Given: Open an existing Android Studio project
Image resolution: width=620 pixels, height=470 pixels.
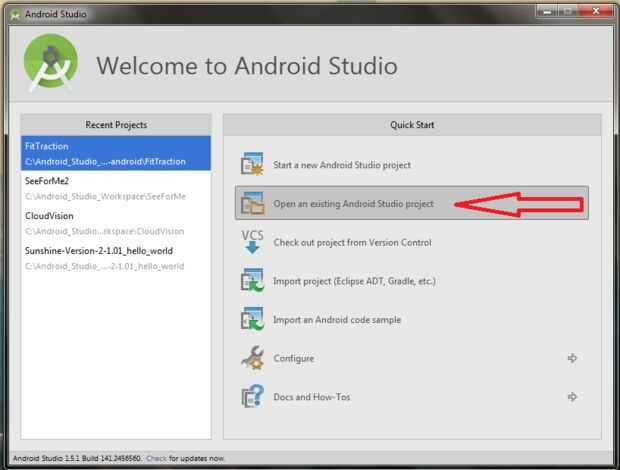Looking at the screenshot, I should (x=412, y=203).
